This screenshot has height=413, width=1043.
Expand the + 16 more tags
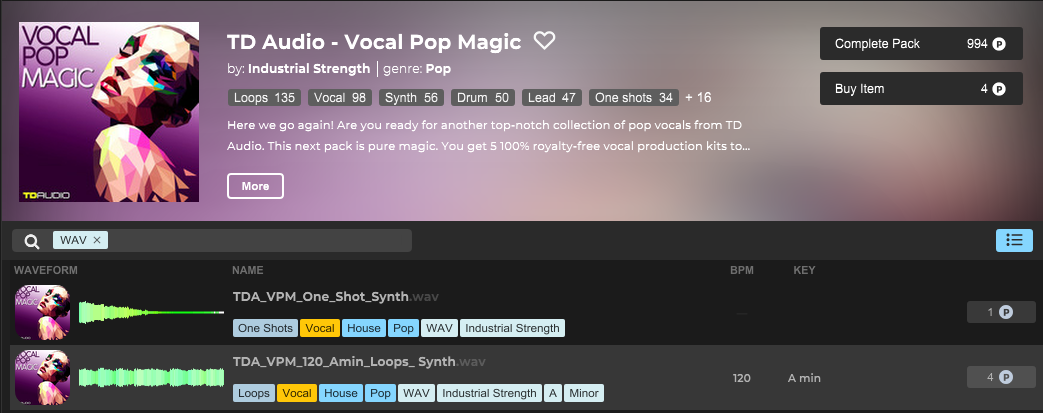coord(698,98)
